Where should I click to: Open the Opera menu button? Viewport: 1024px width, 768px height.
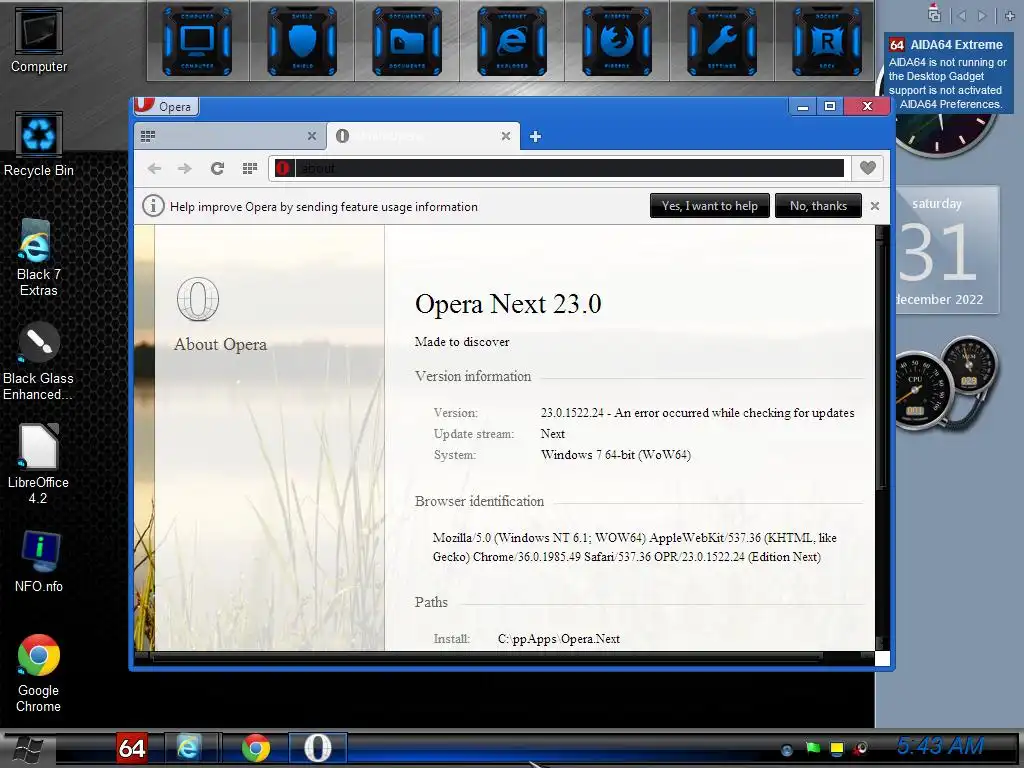tap(166, 106)
